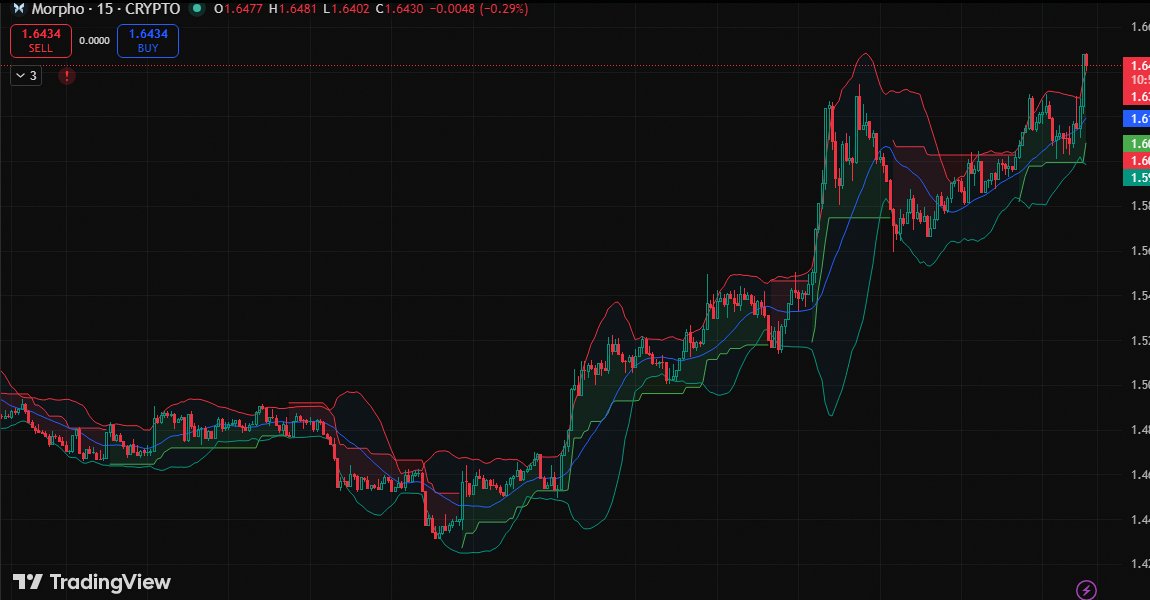
Task: Click the green market status dot
Action: [196, 9]
